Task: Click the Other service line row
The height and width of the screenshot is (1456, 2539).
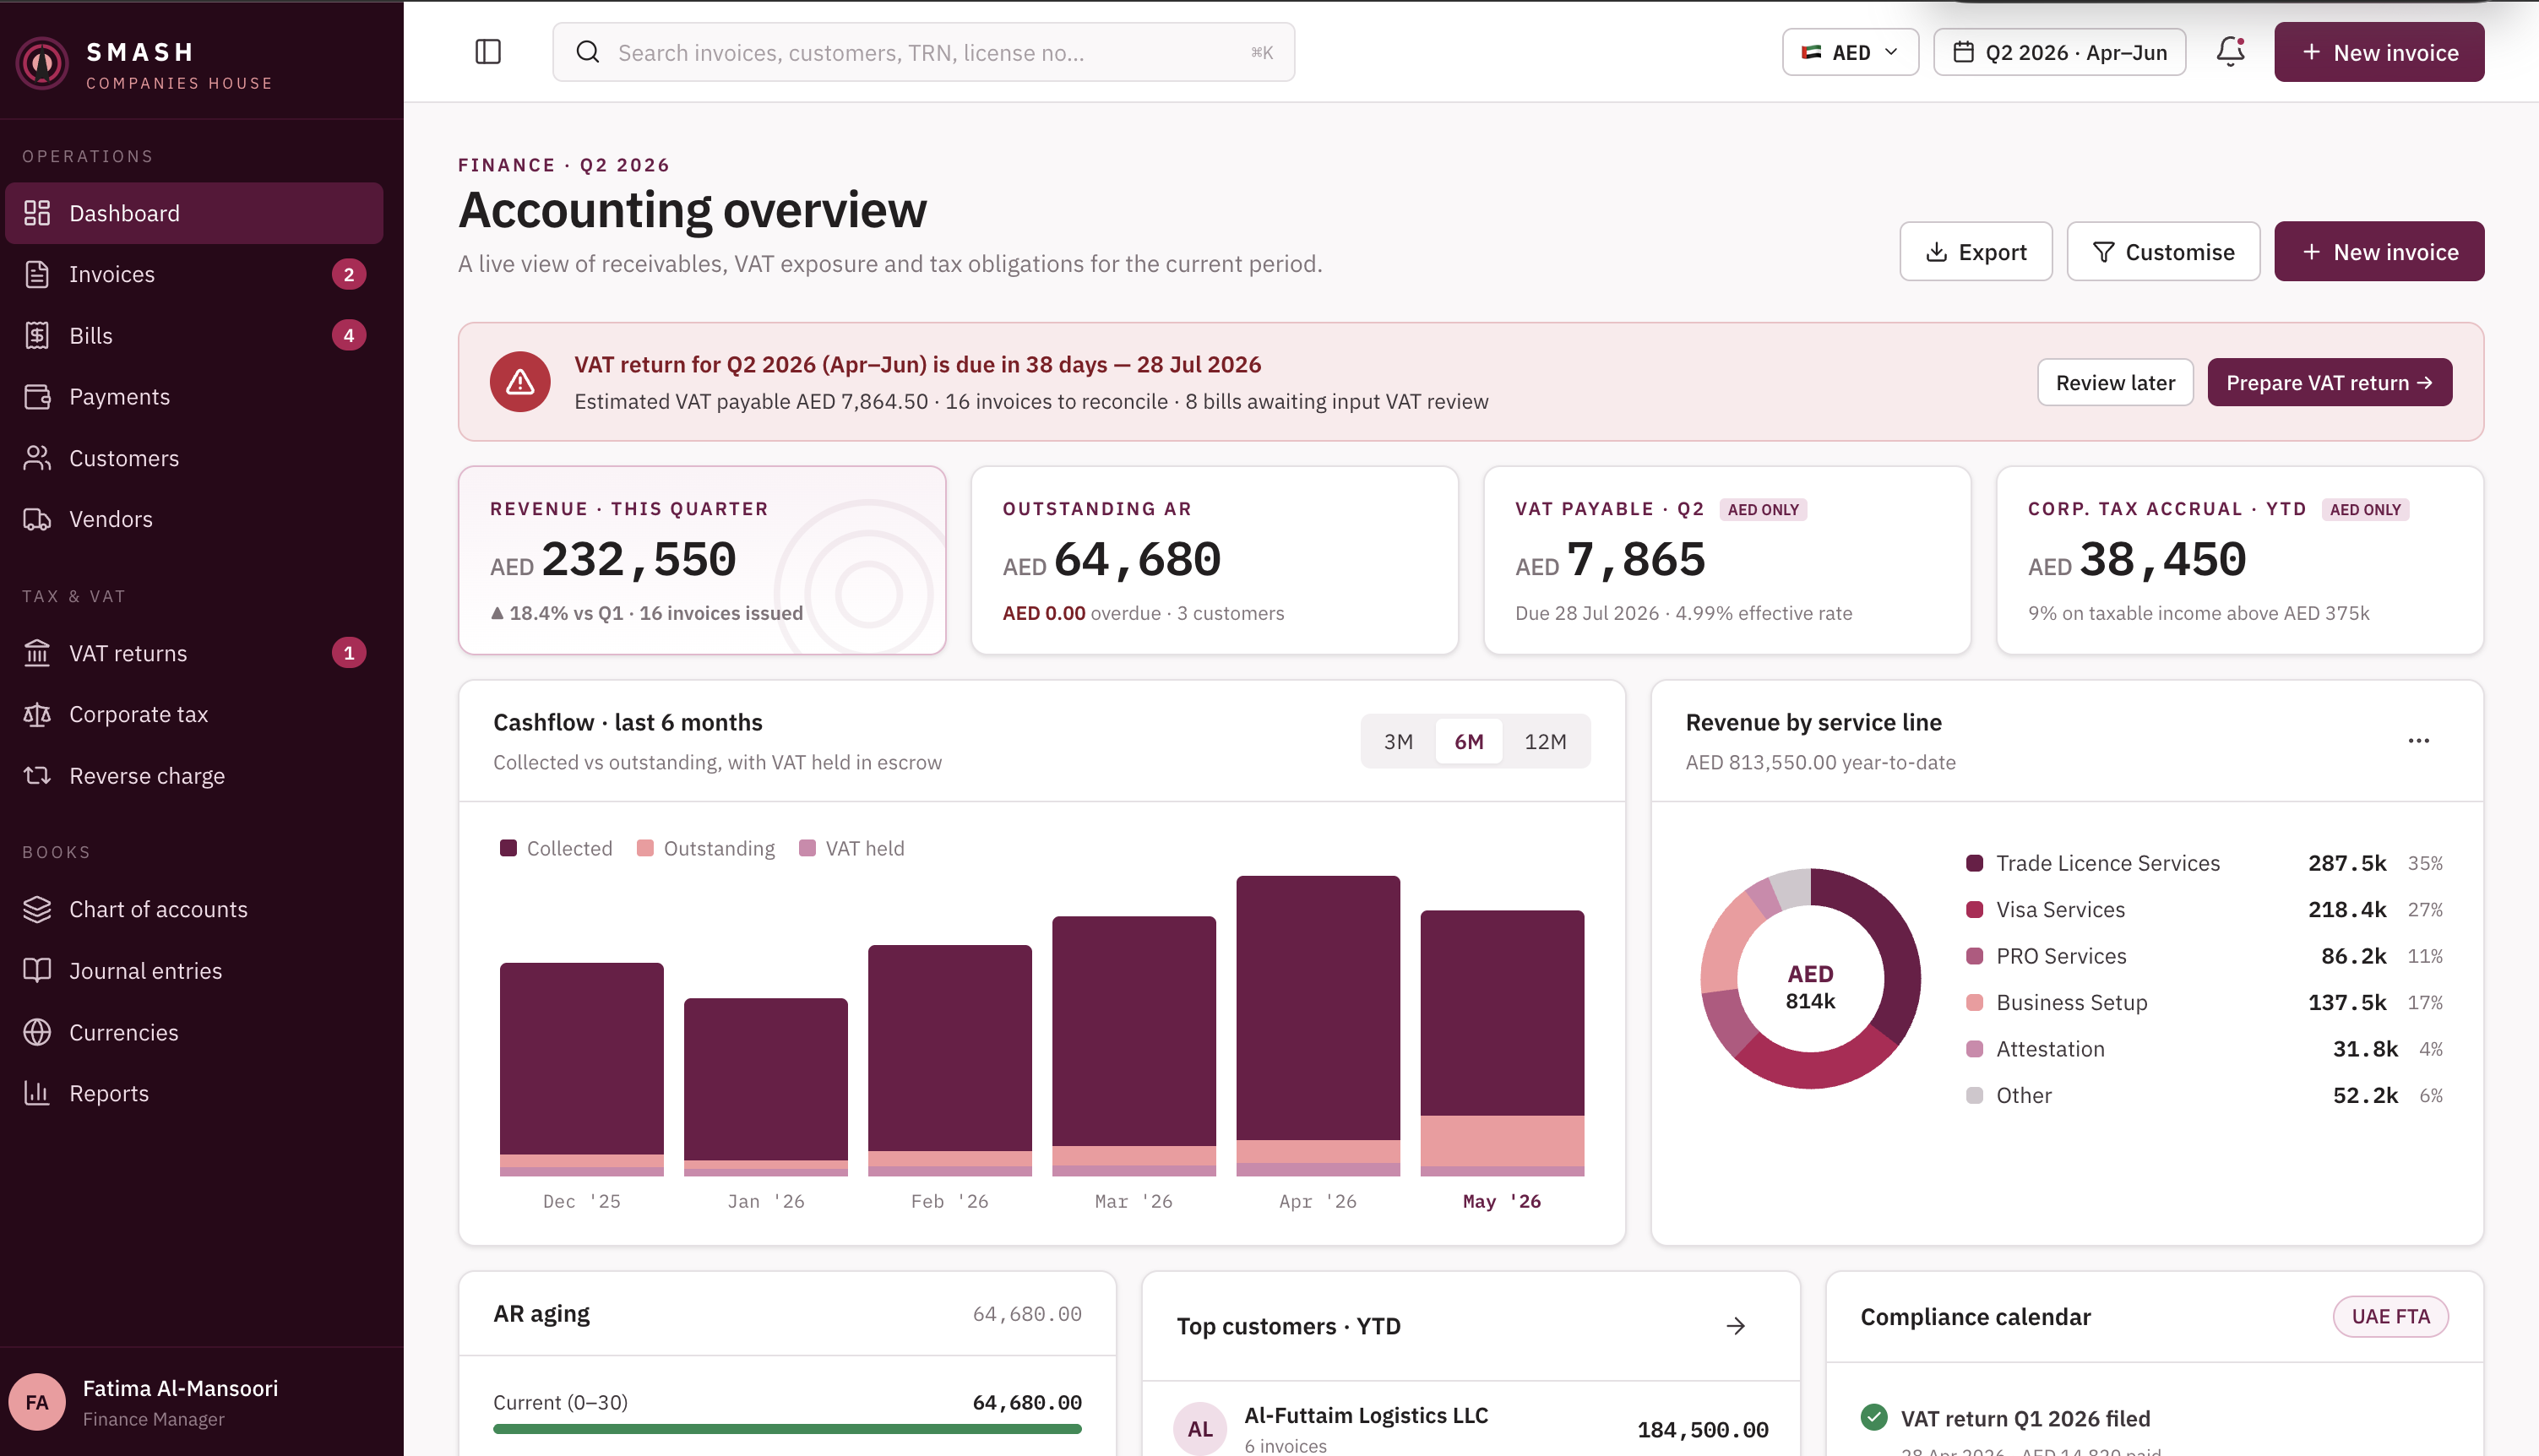Action: pyautogui.click(x=2204, y=1095)
